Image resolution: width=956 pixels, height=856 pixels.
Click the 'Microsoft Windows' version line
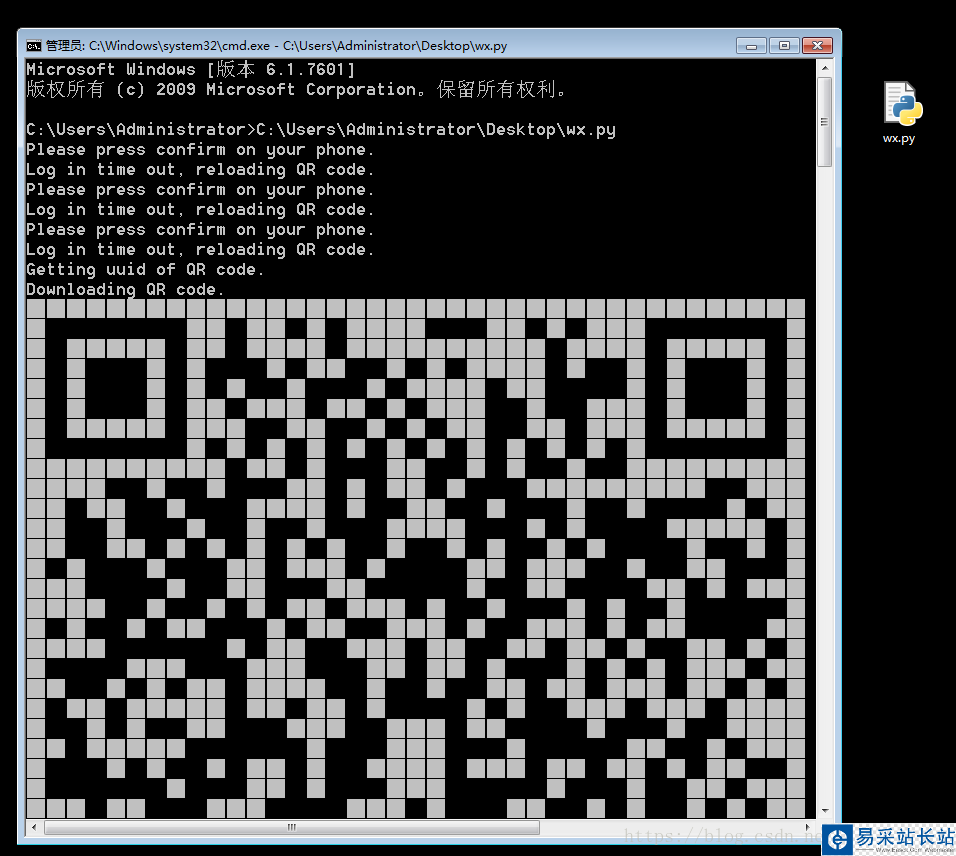tap(190, 70)
